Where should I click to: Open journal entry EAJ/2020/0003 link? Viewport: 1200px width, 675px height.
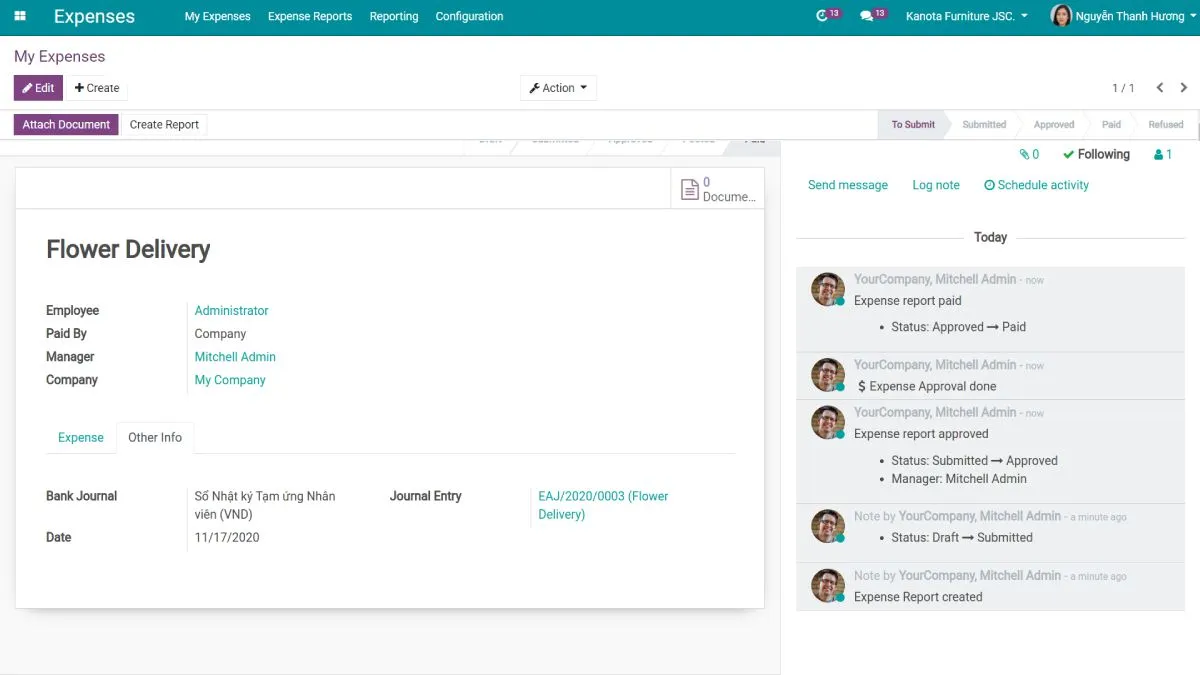click(603, 505)
